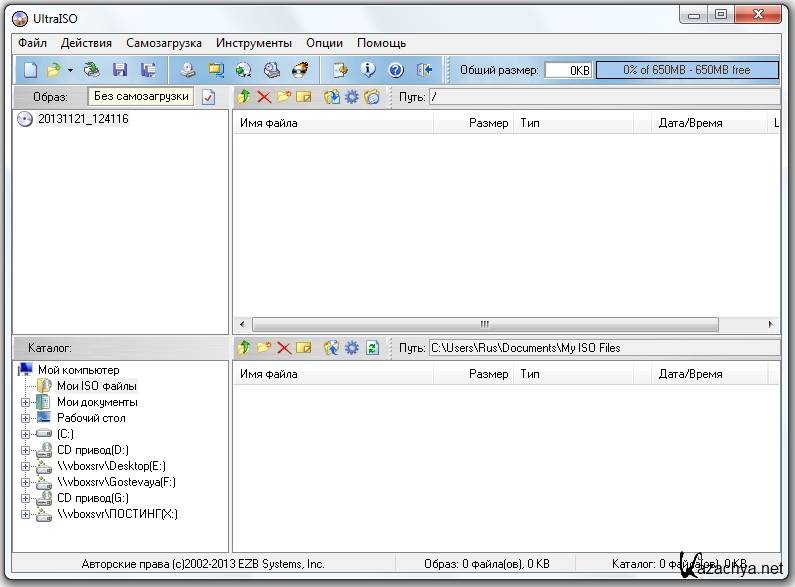
Task: Expand the CD привод(D:) tree node
Action: [26, 450]
